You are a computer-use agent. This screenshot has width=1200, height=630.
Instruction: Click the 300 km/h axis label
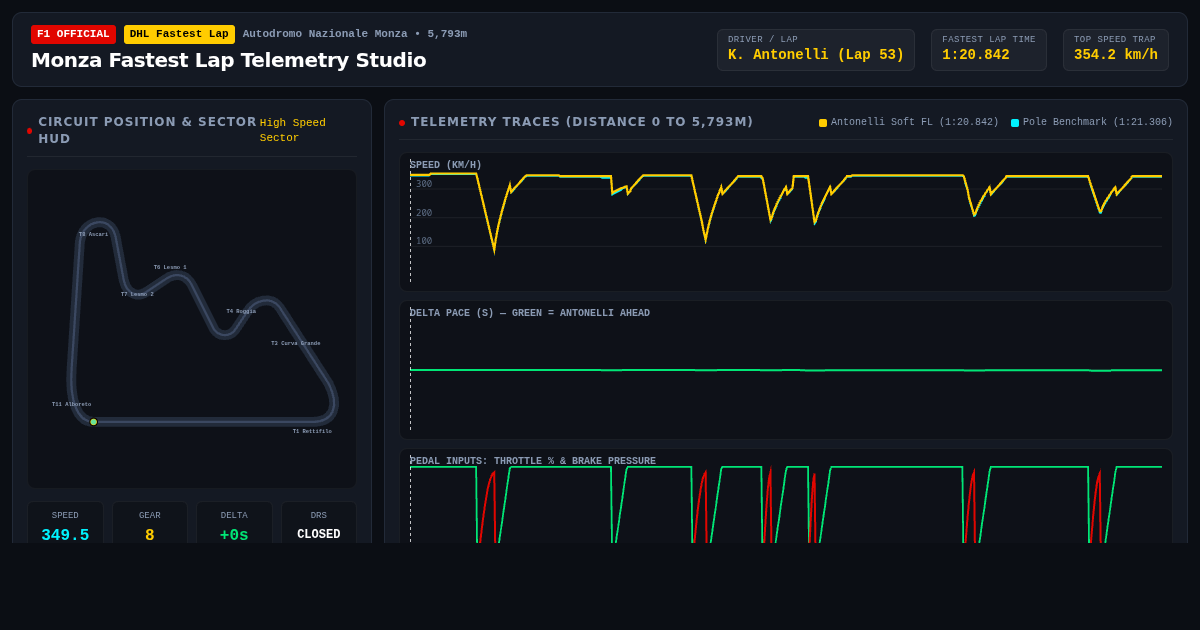click(424, 184)
